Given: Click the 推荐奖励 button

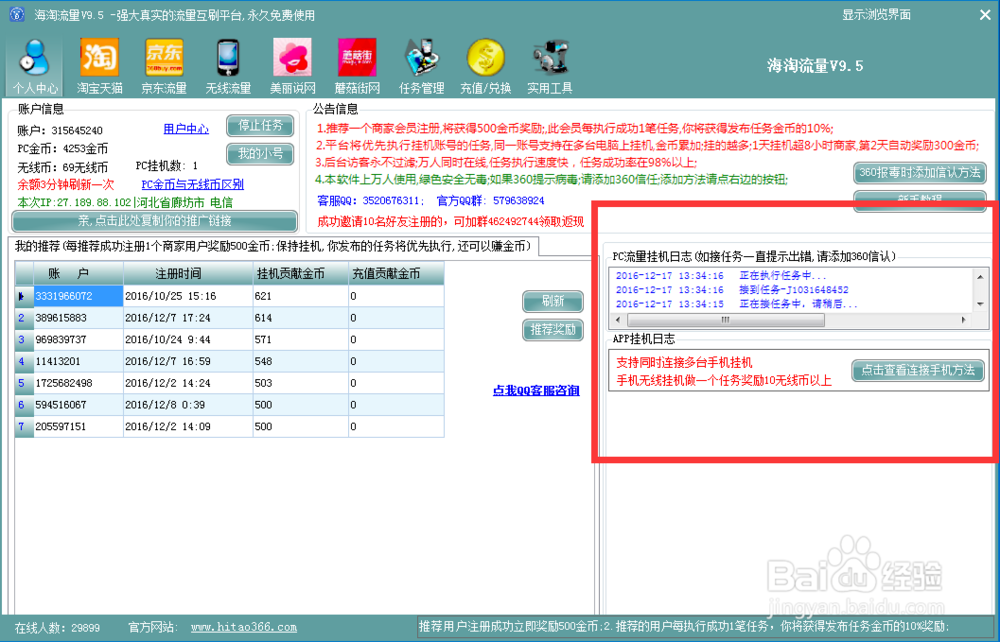Looking at the screenshot, I should (x=553, y=330).
